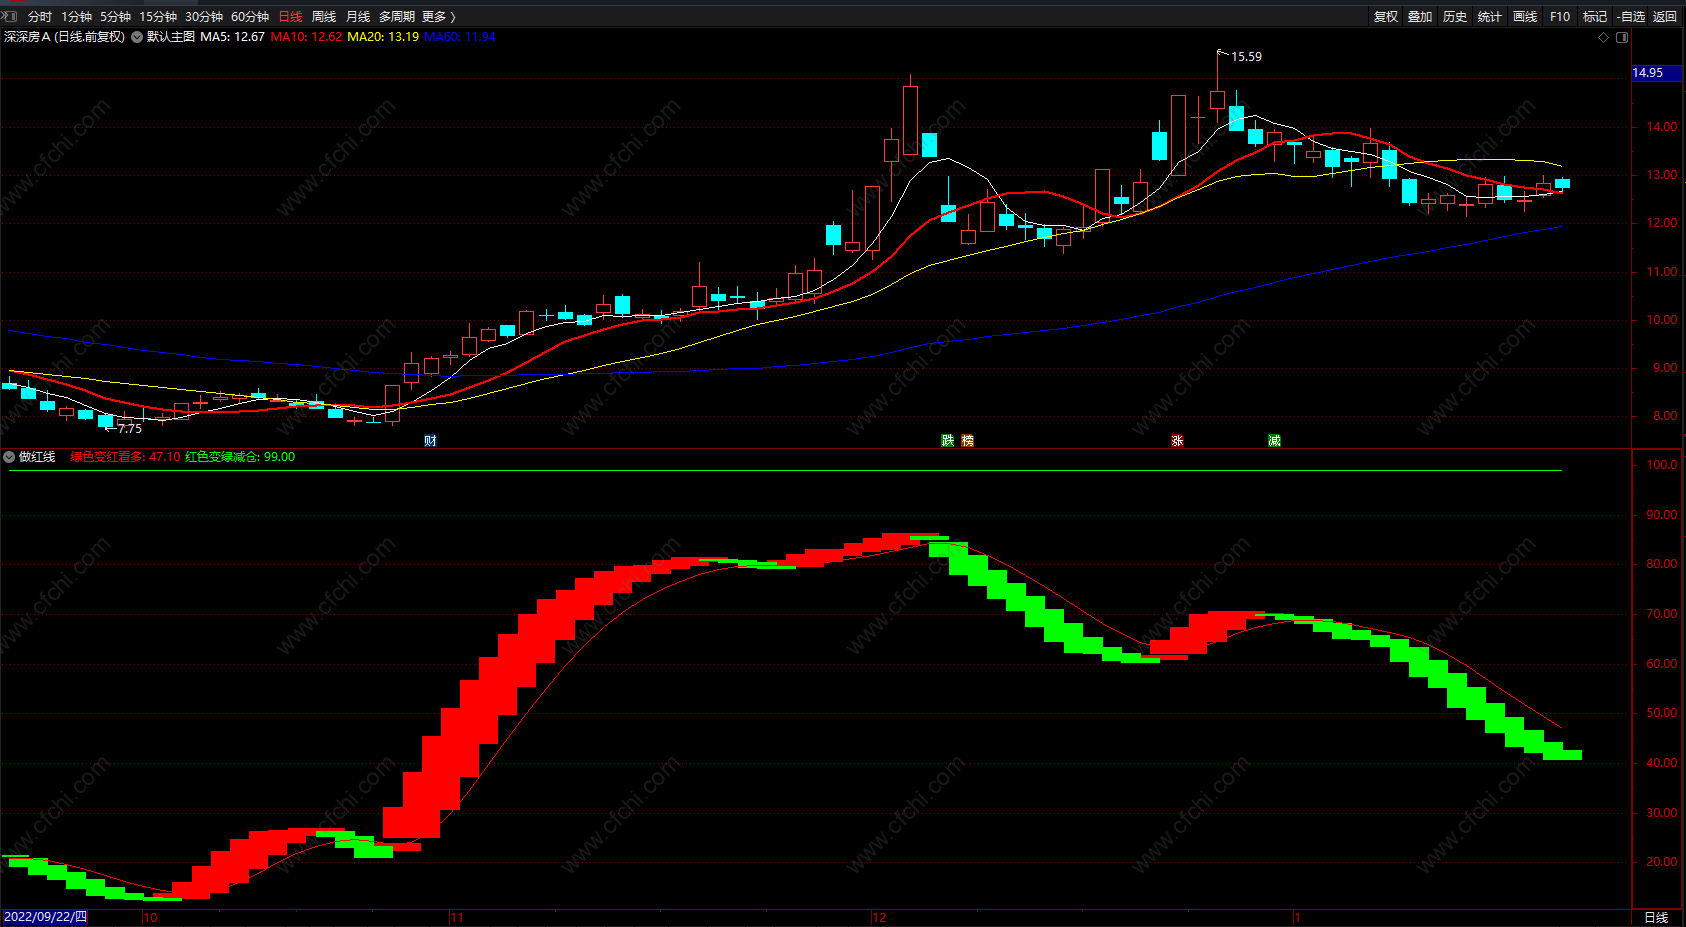Click the 13.00 price axis label
The image size is (1686, 927).
pyautogui.click(x=1662, y=175)
